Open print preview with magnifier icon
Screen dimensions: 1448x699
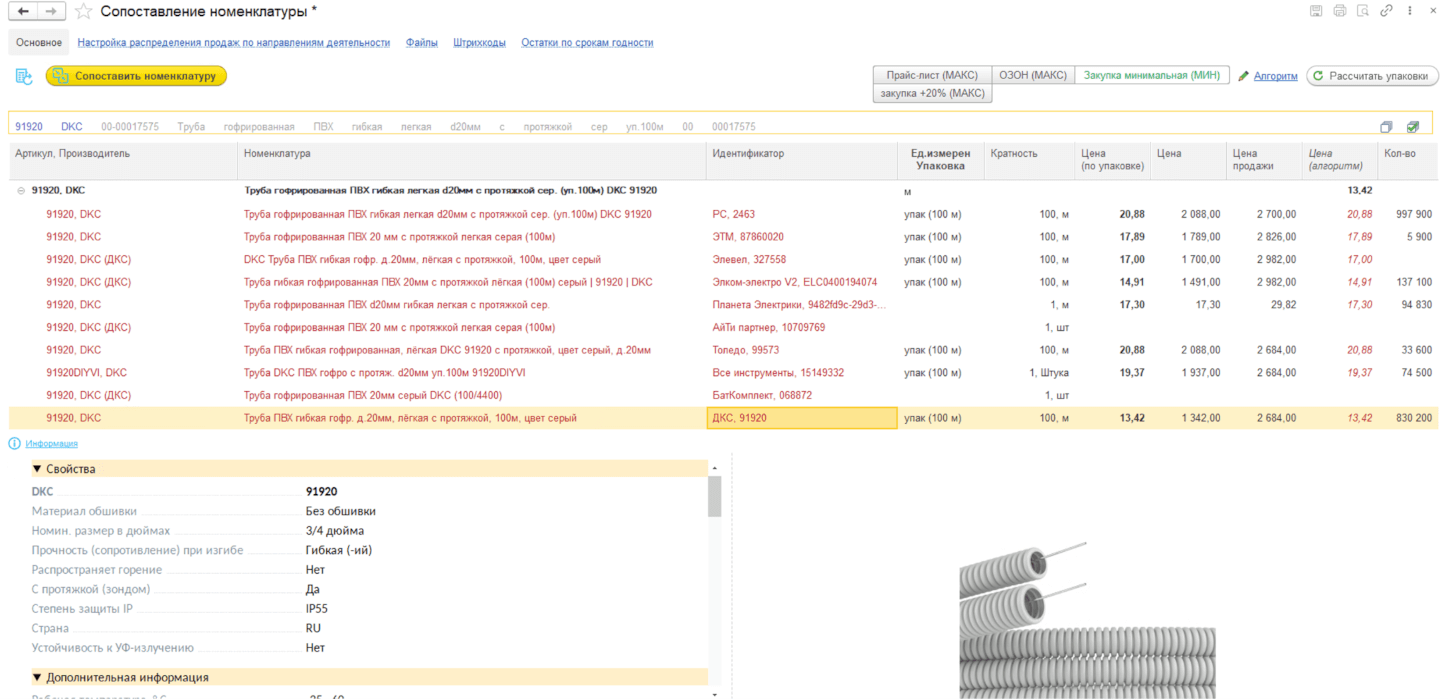pos(1362,11)
